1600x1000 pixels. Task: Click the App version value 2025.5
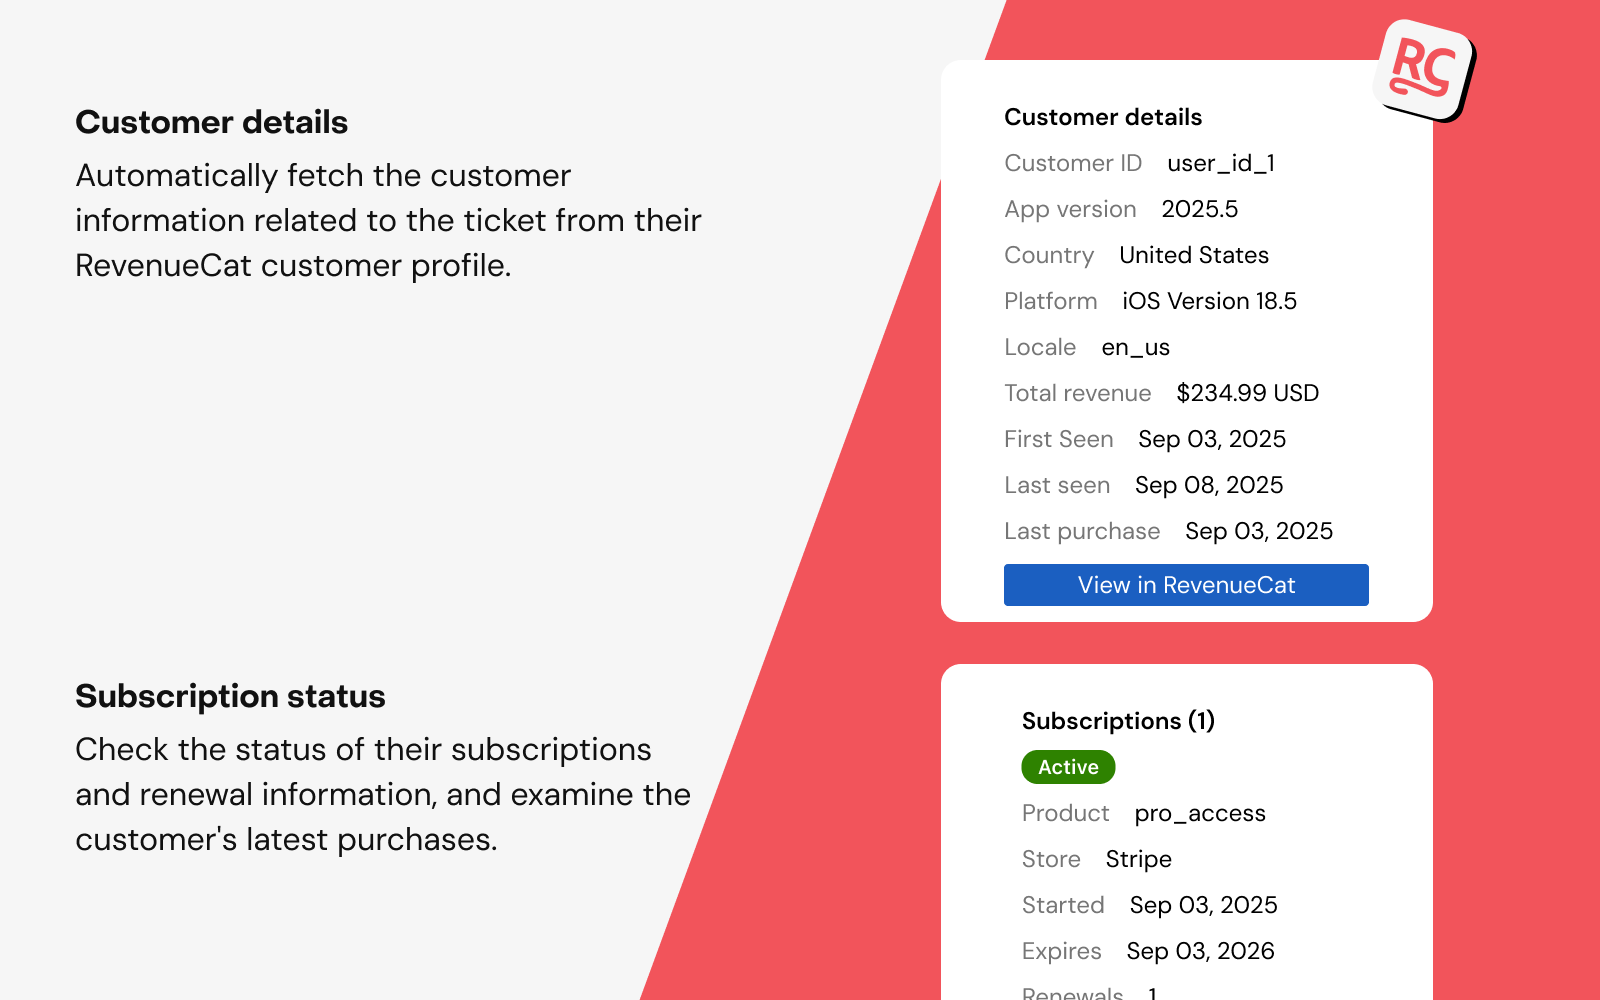coord(1199,209)
